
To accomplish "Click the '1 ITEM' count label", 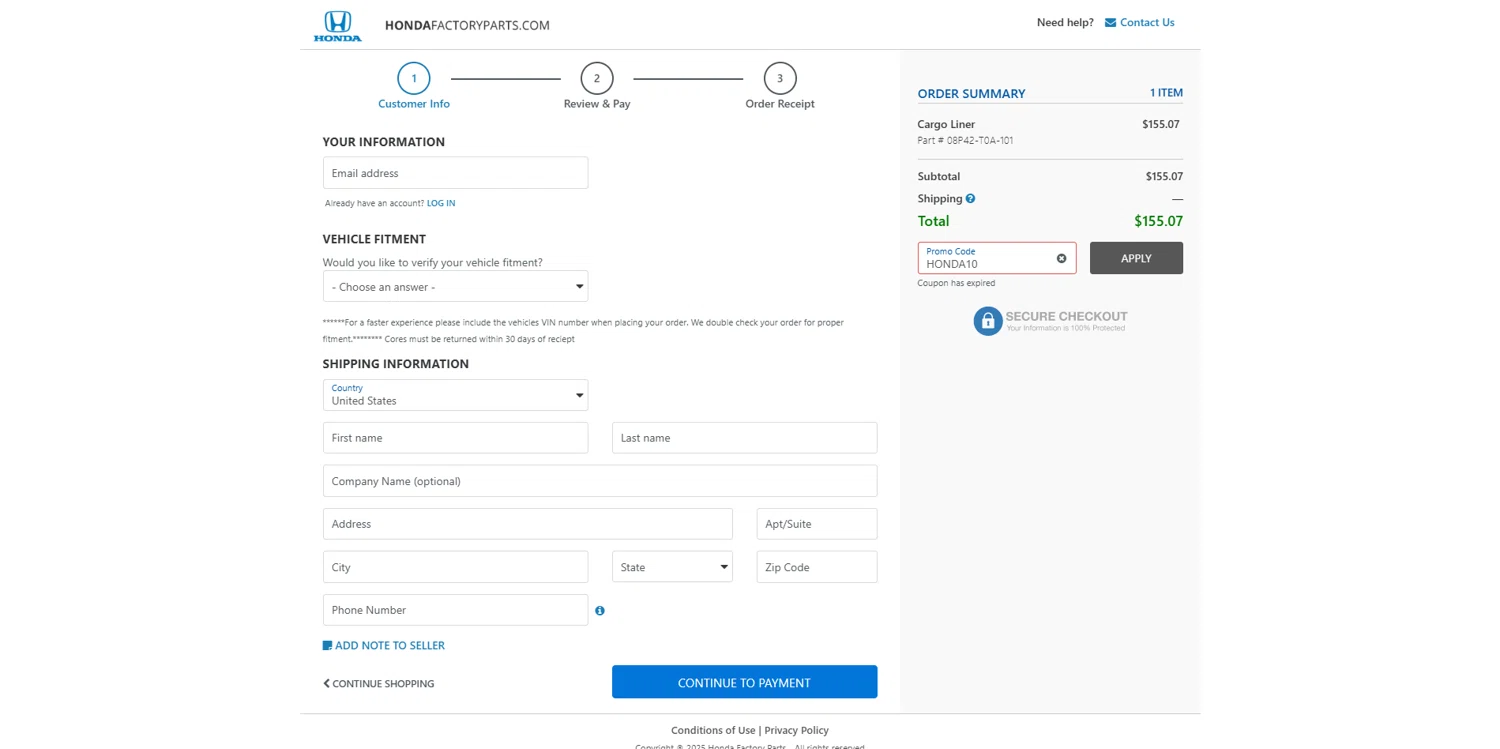I will point(1166,92).
